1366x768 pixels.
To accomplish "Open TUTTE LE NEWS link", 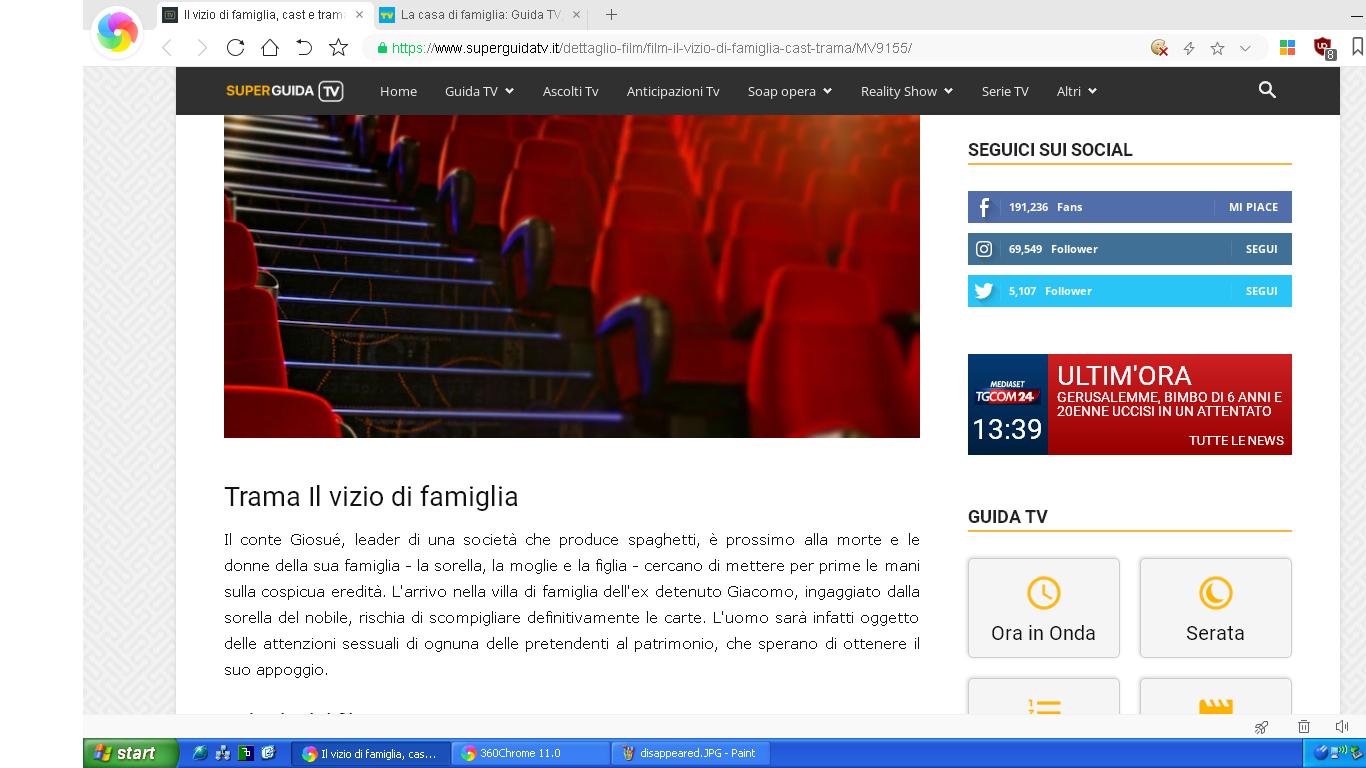I will point(1236,440).
